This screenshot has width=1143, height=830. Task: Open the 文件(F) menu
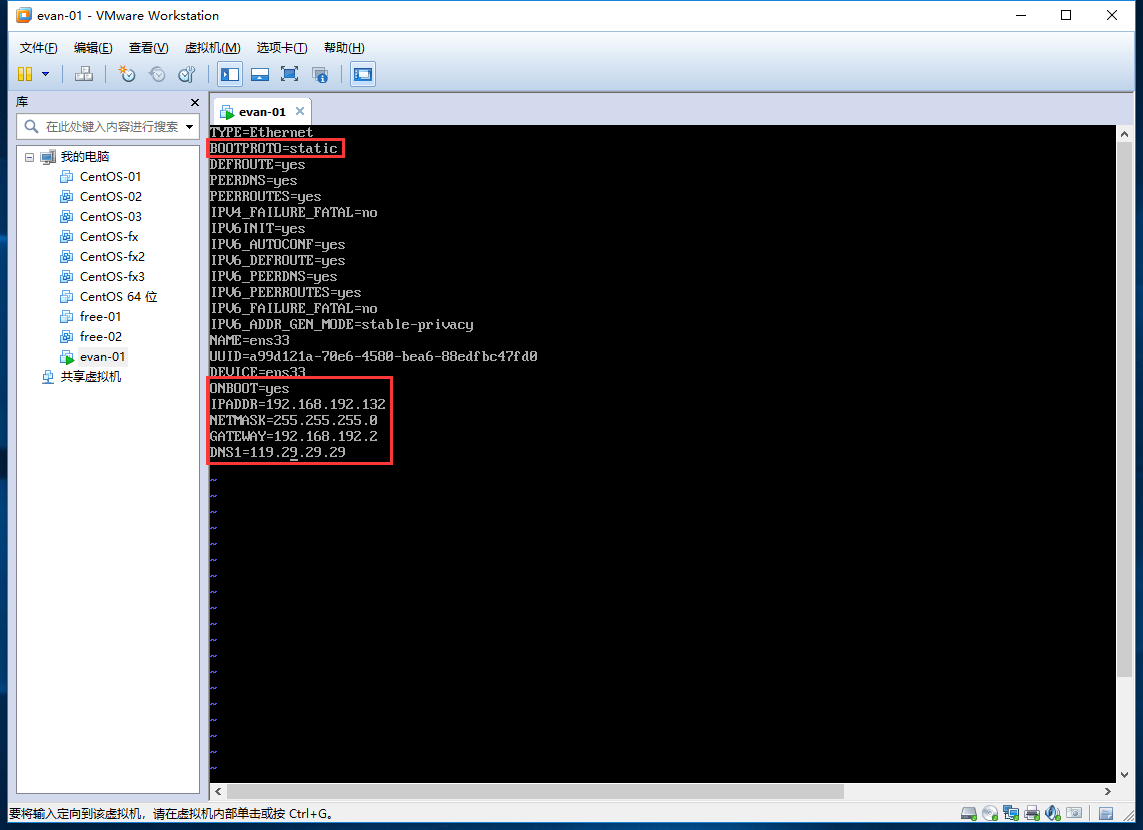[x=39, y=48]
